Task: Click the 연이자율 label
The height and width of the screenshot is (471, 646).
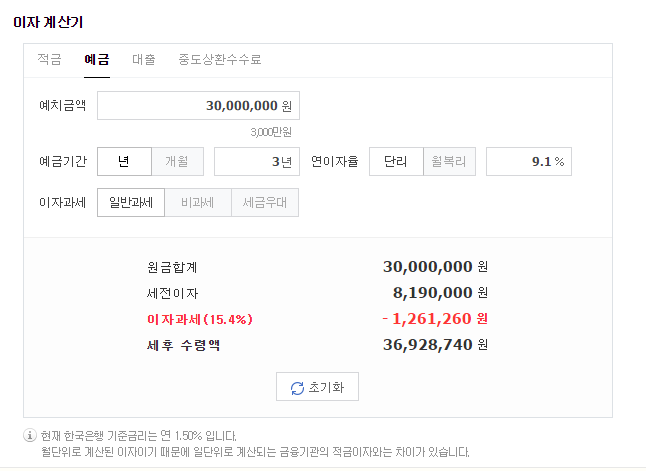Action: (x=335, y=161)
